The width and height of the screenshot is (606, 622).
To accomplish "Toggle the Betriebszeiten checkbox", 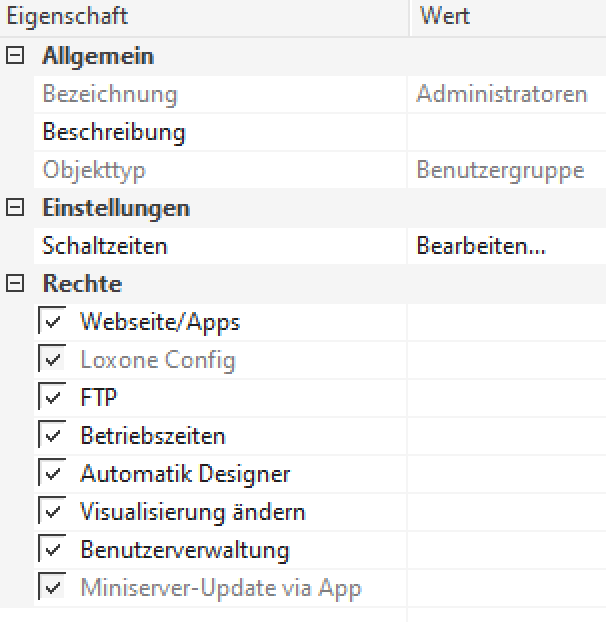I will 52,436.
